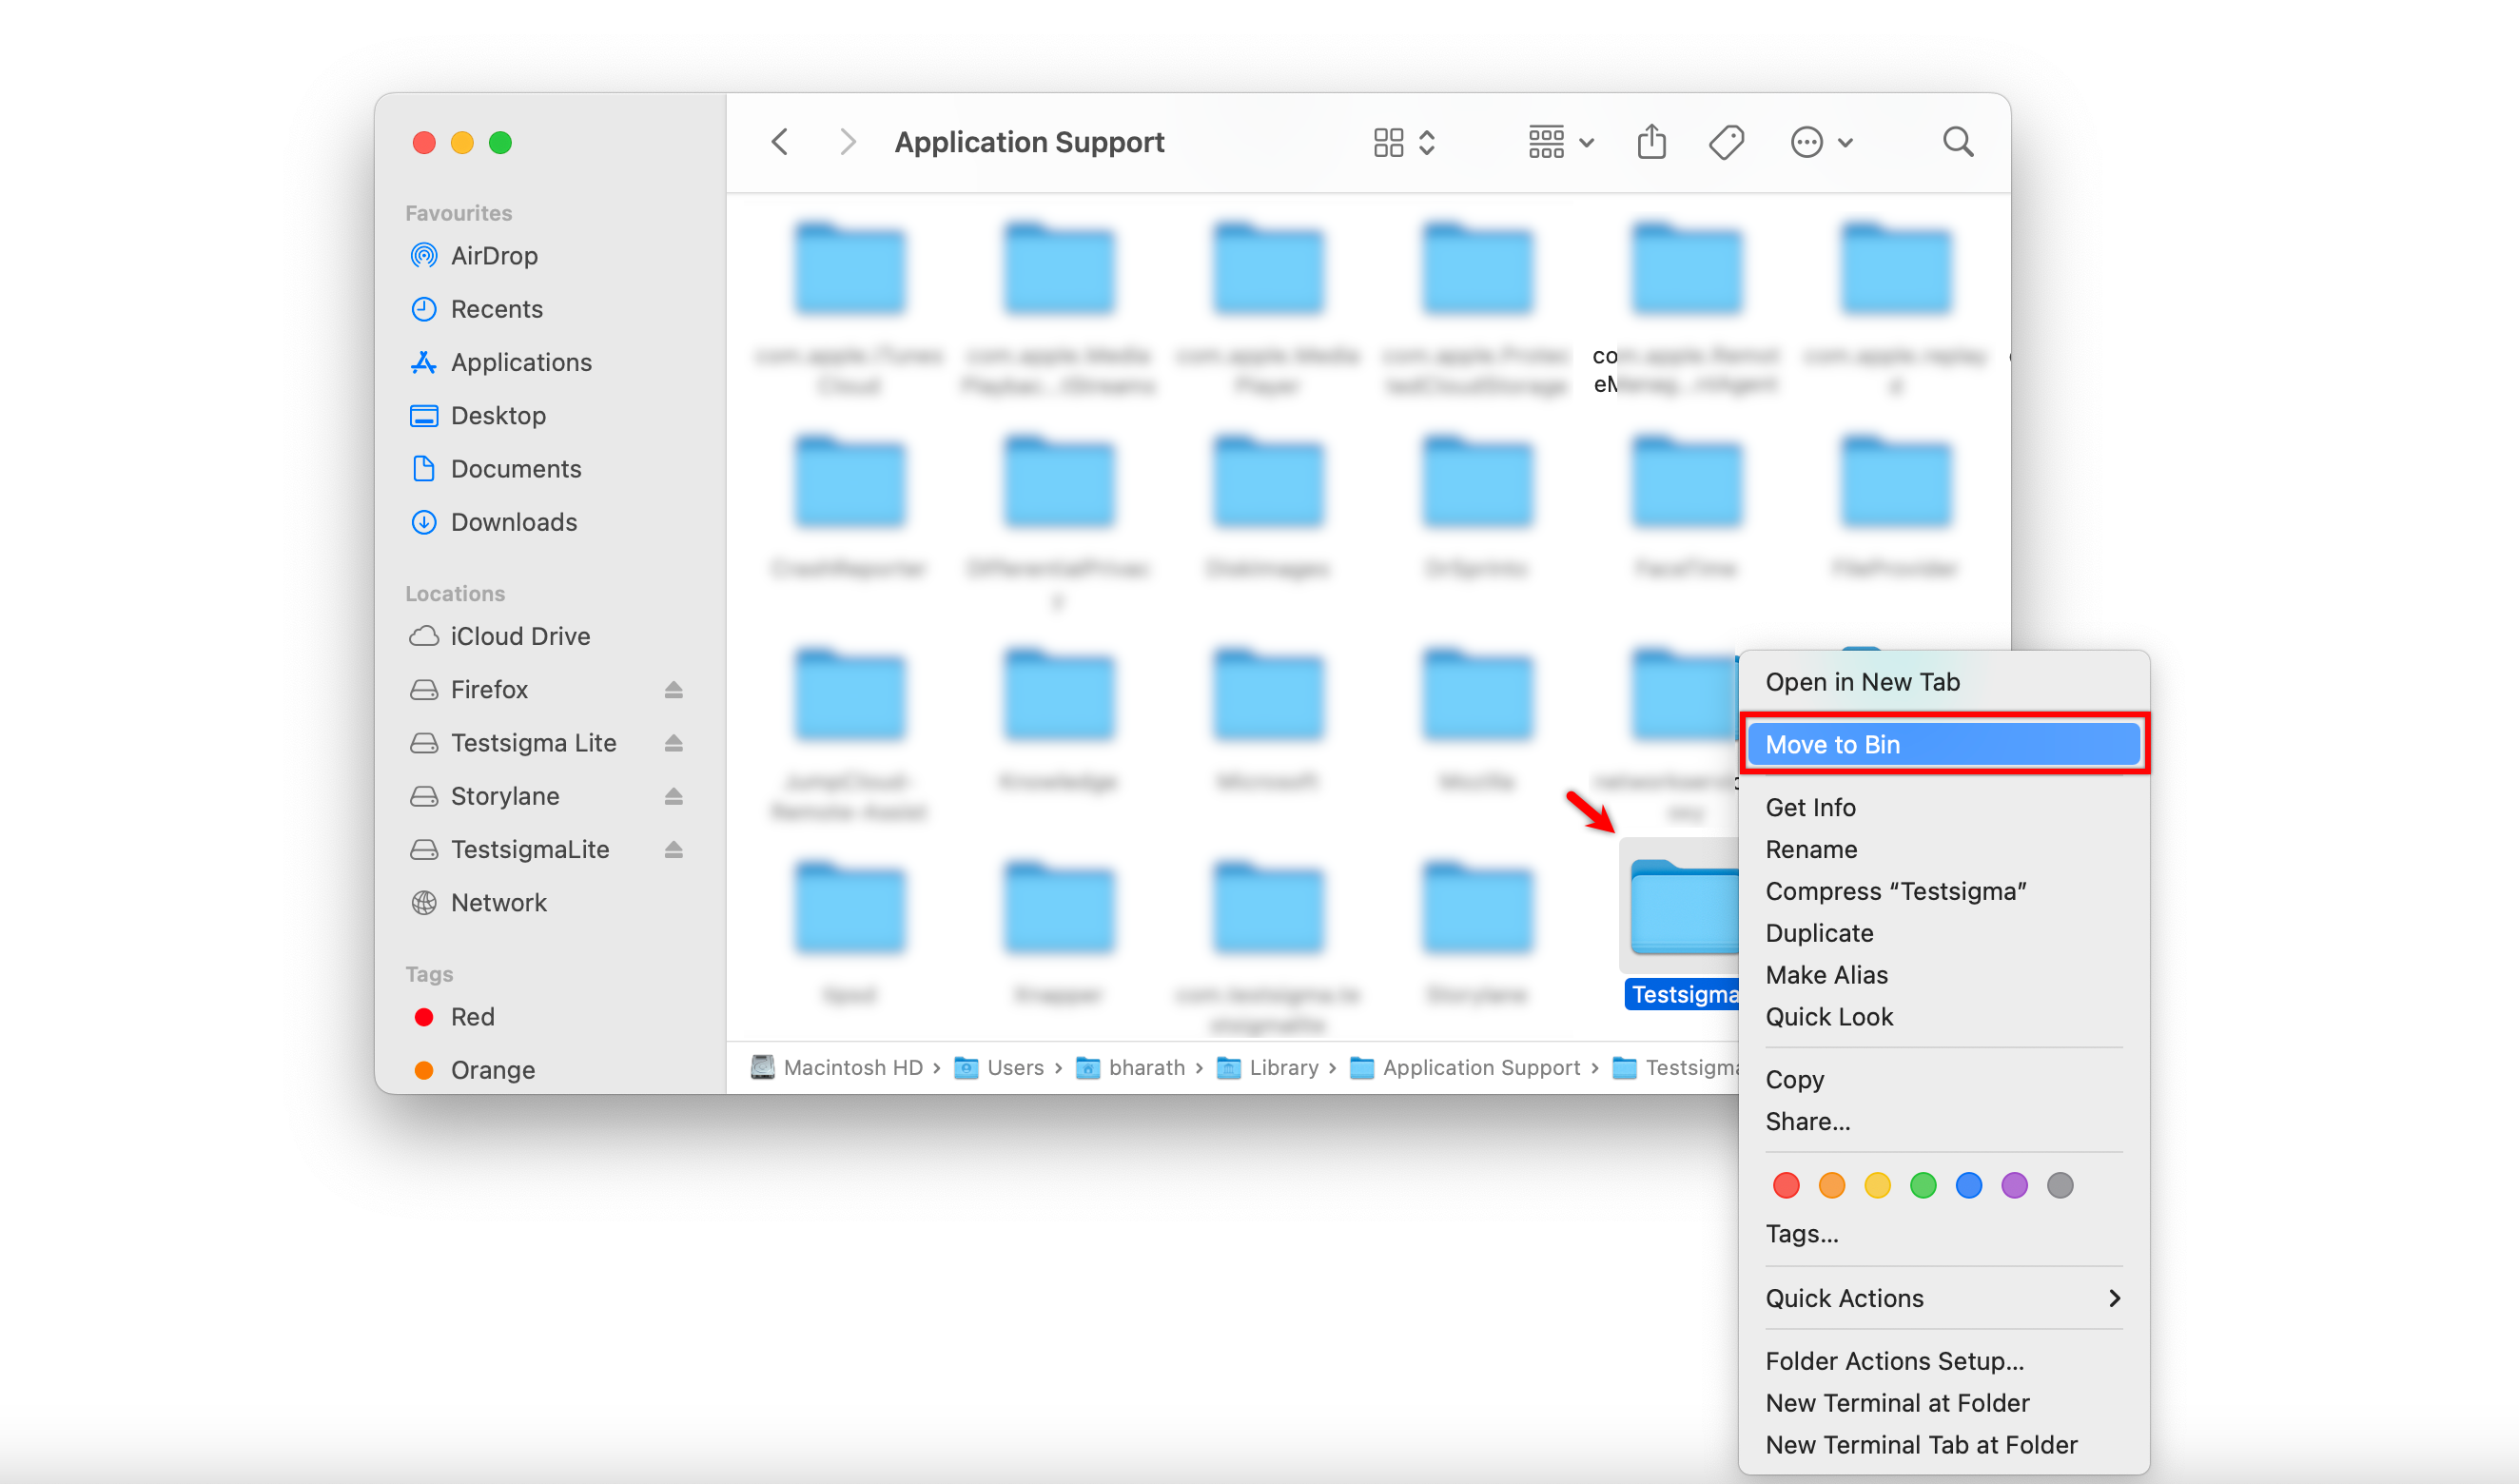2519x1484 pixels.
Task: Apply the green tag color
Action: point(1922,1185)
